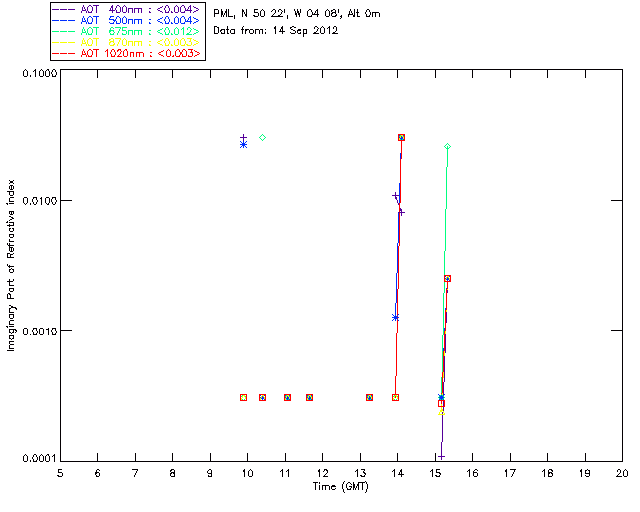Click the purple plus marker just above 0.0100 near time 14
The width and height of the screenshot is (640, 512).
tap(395, 196)
